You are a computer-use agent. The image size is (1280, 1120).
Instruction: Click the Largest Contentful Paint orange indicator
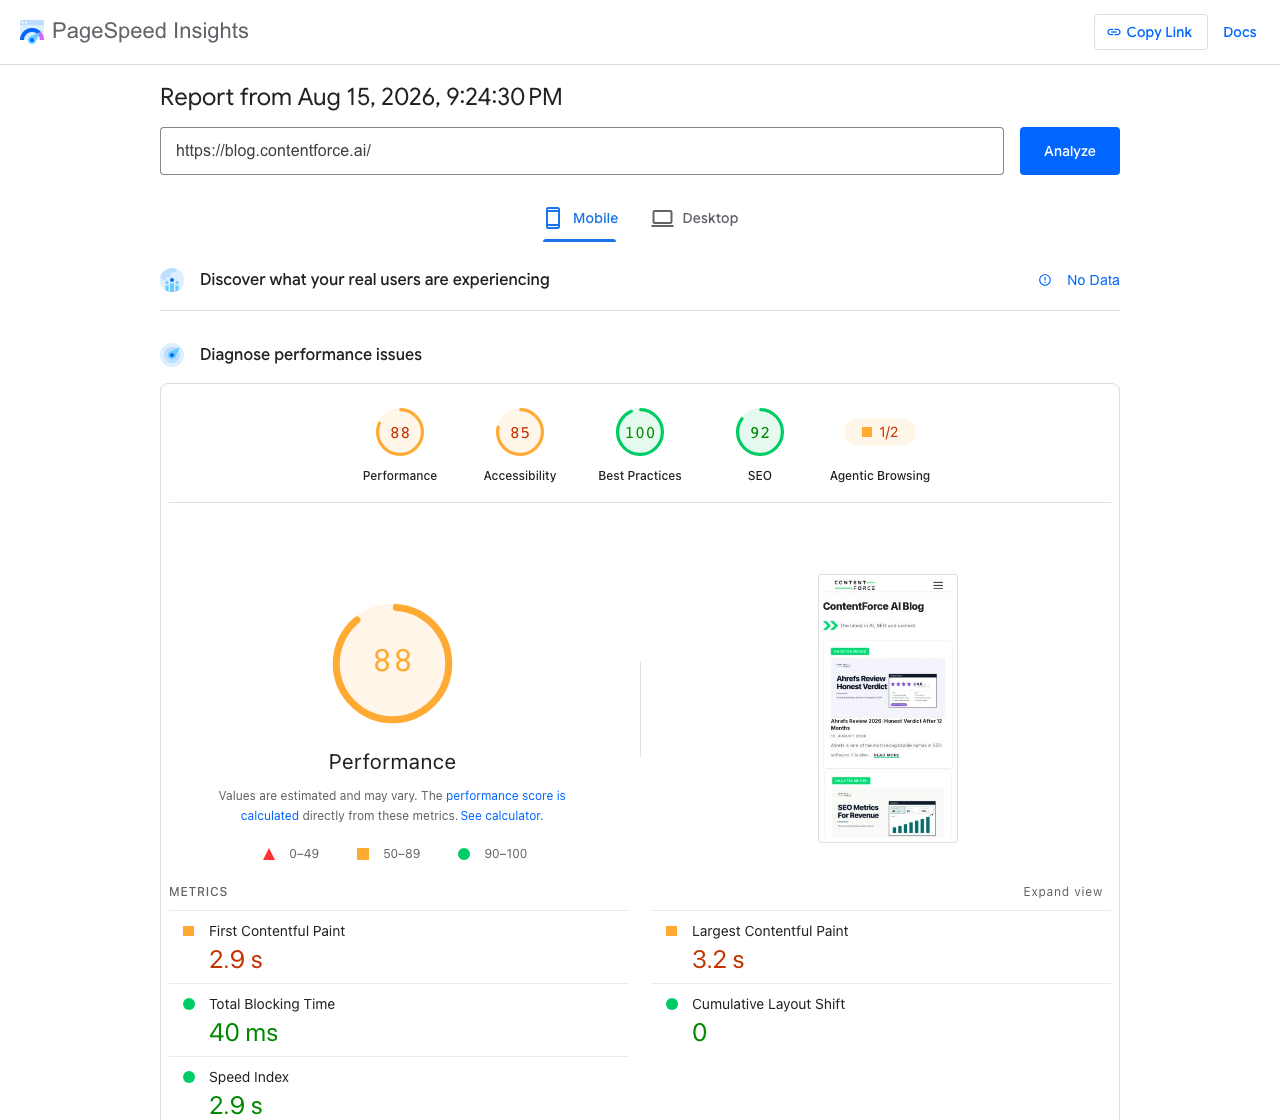point(672,931)
